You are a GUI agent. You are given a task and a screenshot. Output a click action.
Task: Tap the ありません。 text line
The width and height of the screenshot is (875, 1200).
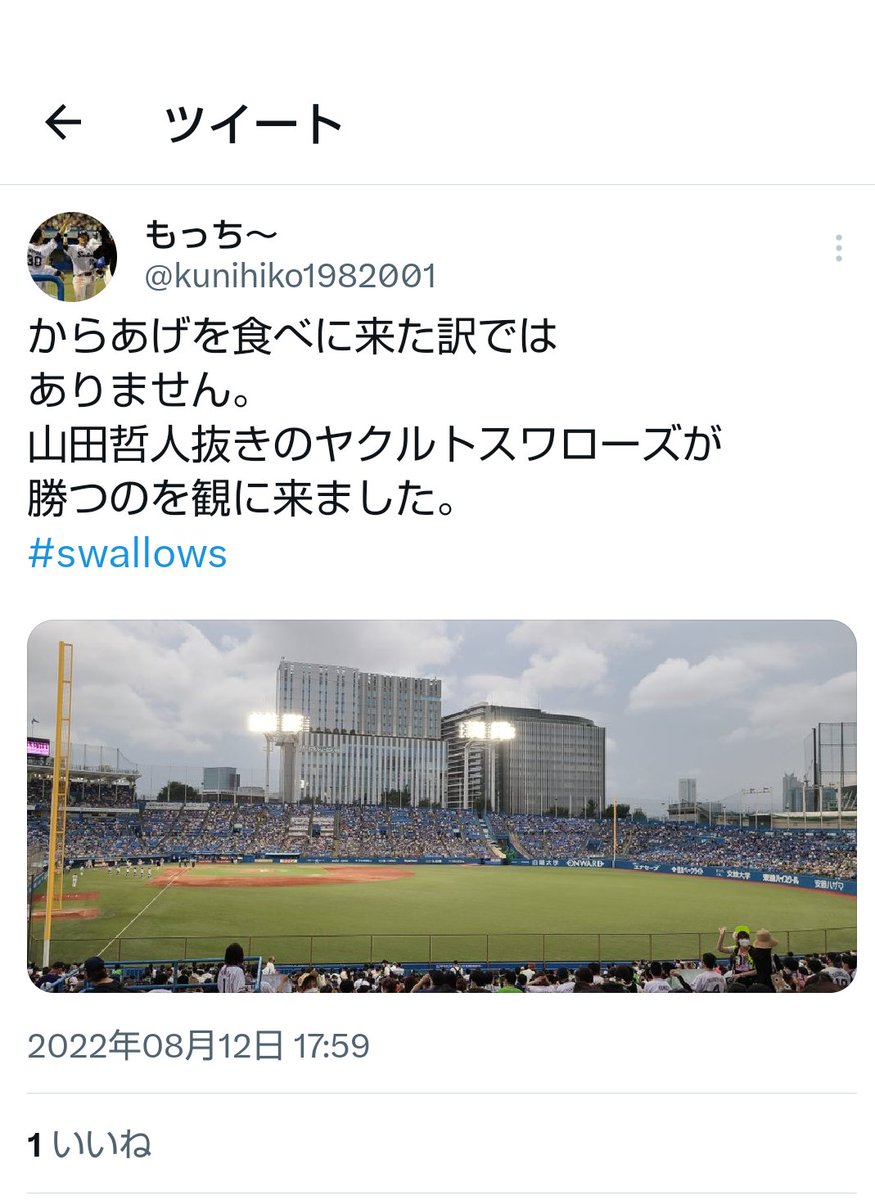(x=139, y=392)
